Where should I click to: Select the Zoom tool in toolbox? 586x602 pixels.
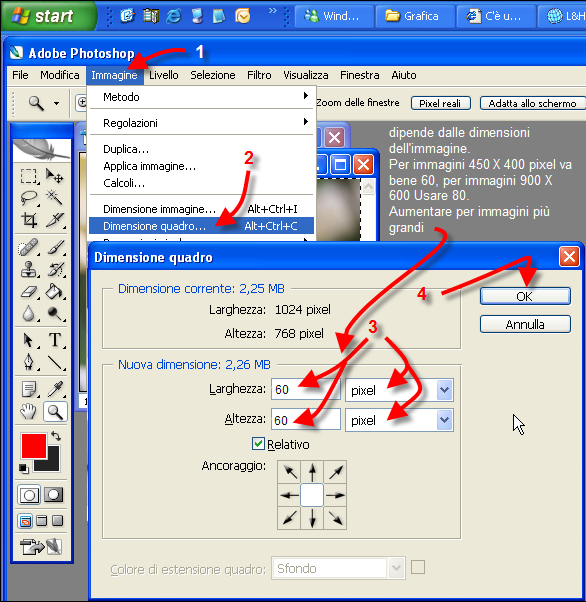(55, 412)
